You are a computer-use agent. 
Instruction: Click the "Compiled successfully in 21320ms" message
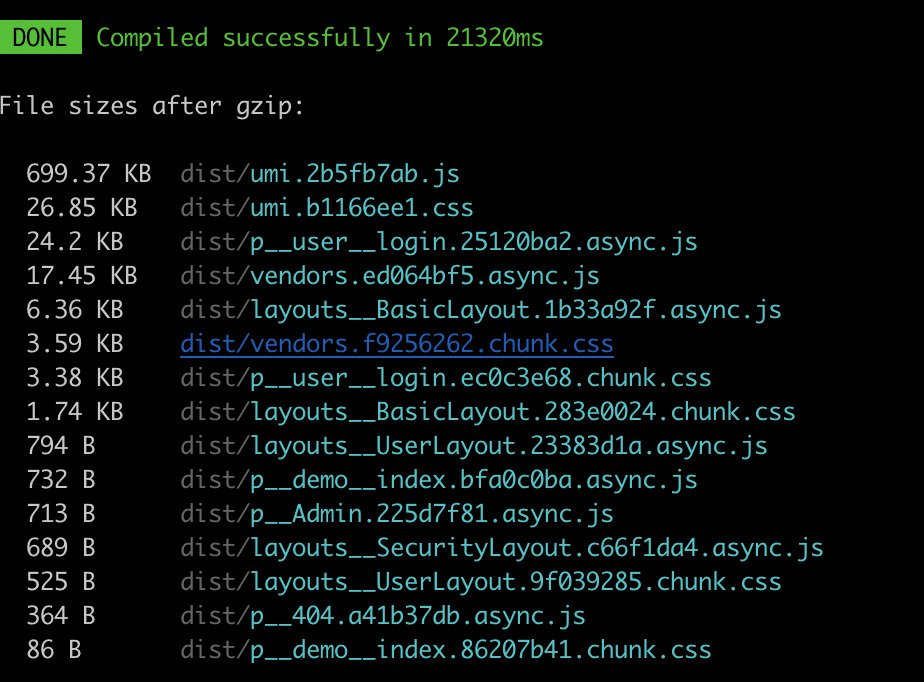[x=320, y=38]
